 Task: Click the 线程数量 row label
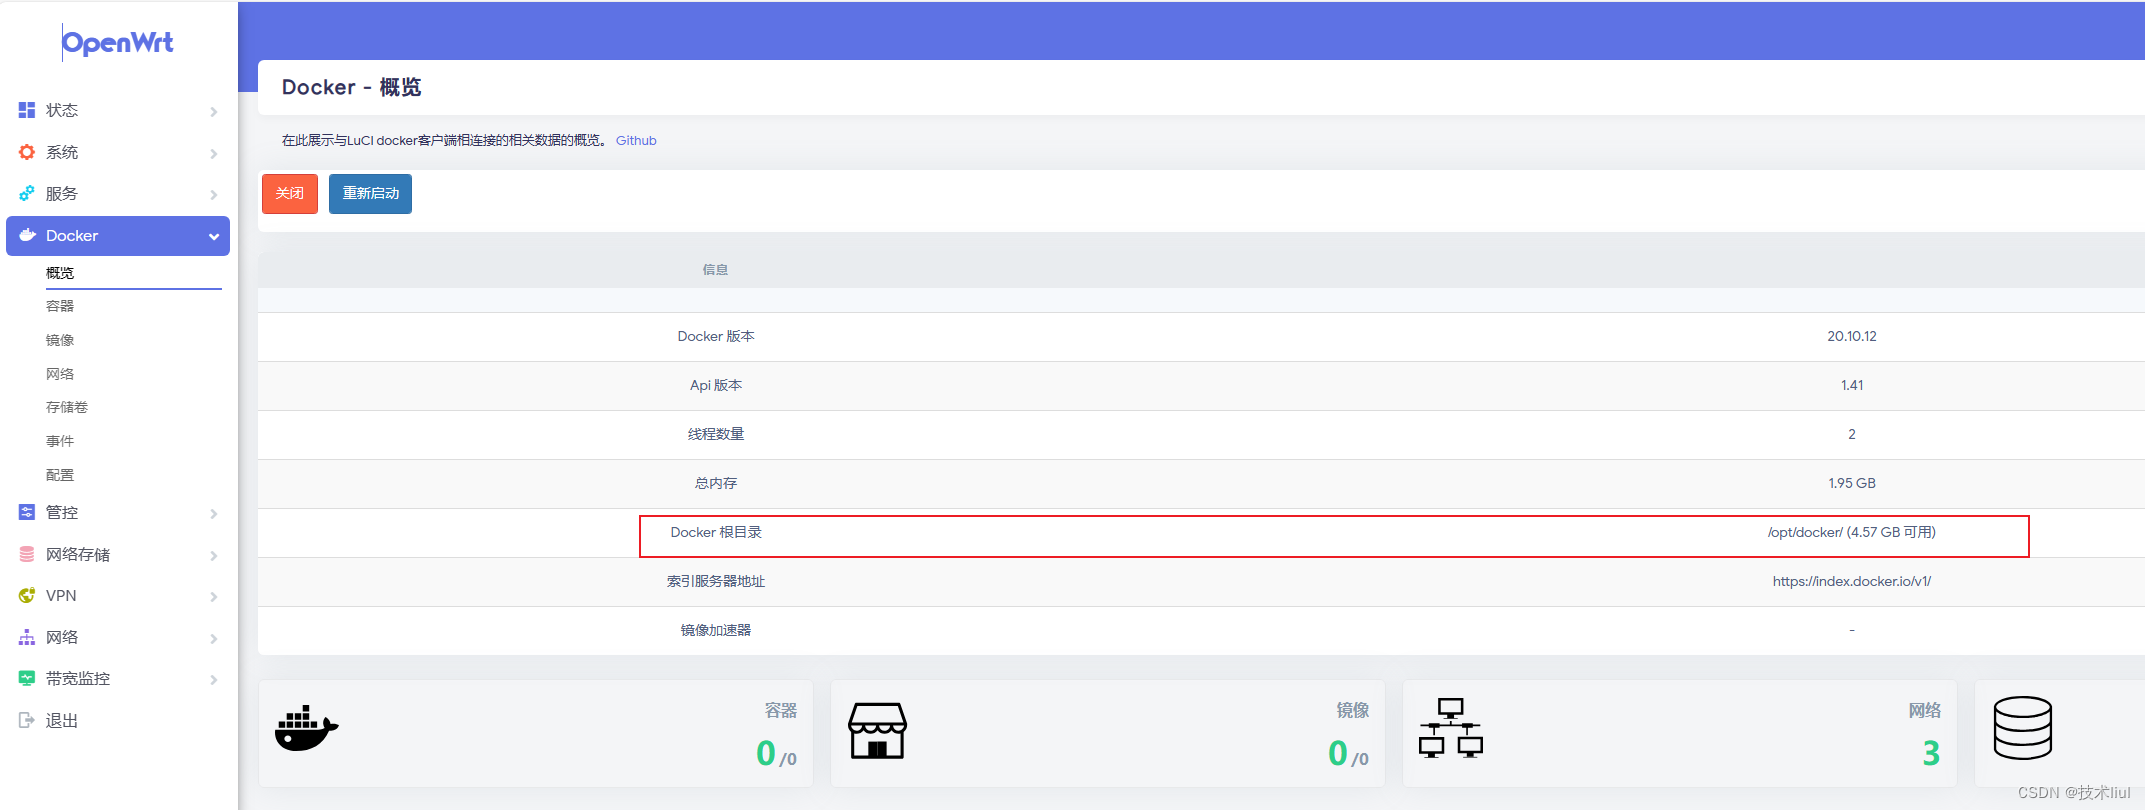(716, 434)
